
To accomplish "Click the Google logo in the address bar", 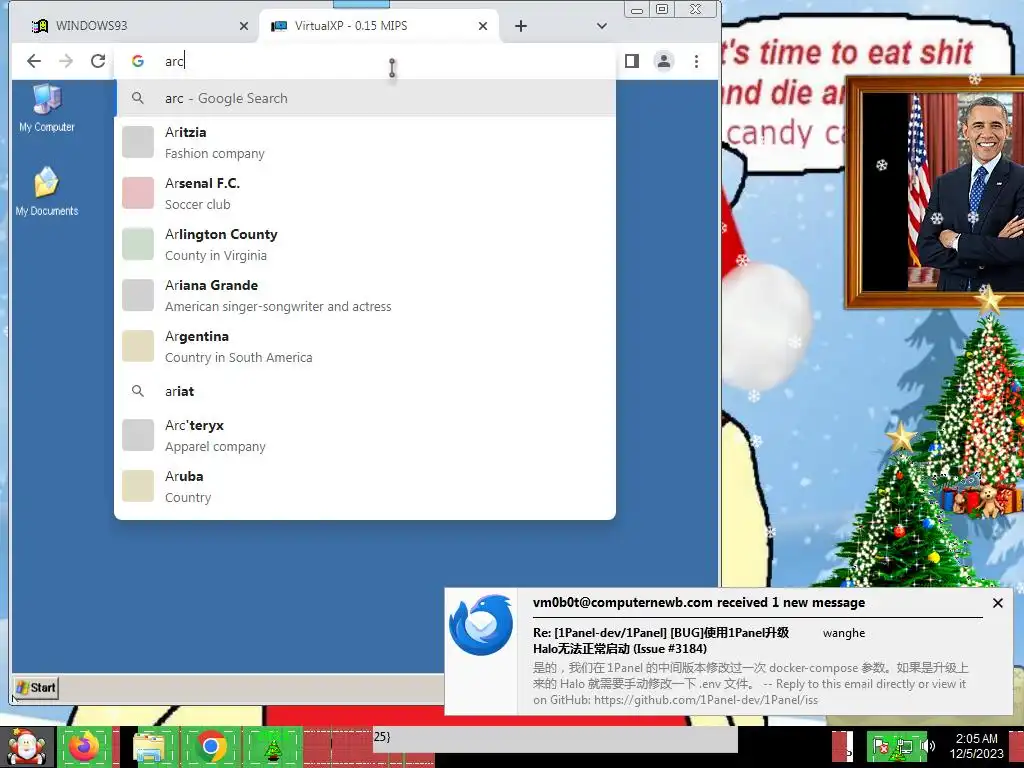I will [138, 61].
